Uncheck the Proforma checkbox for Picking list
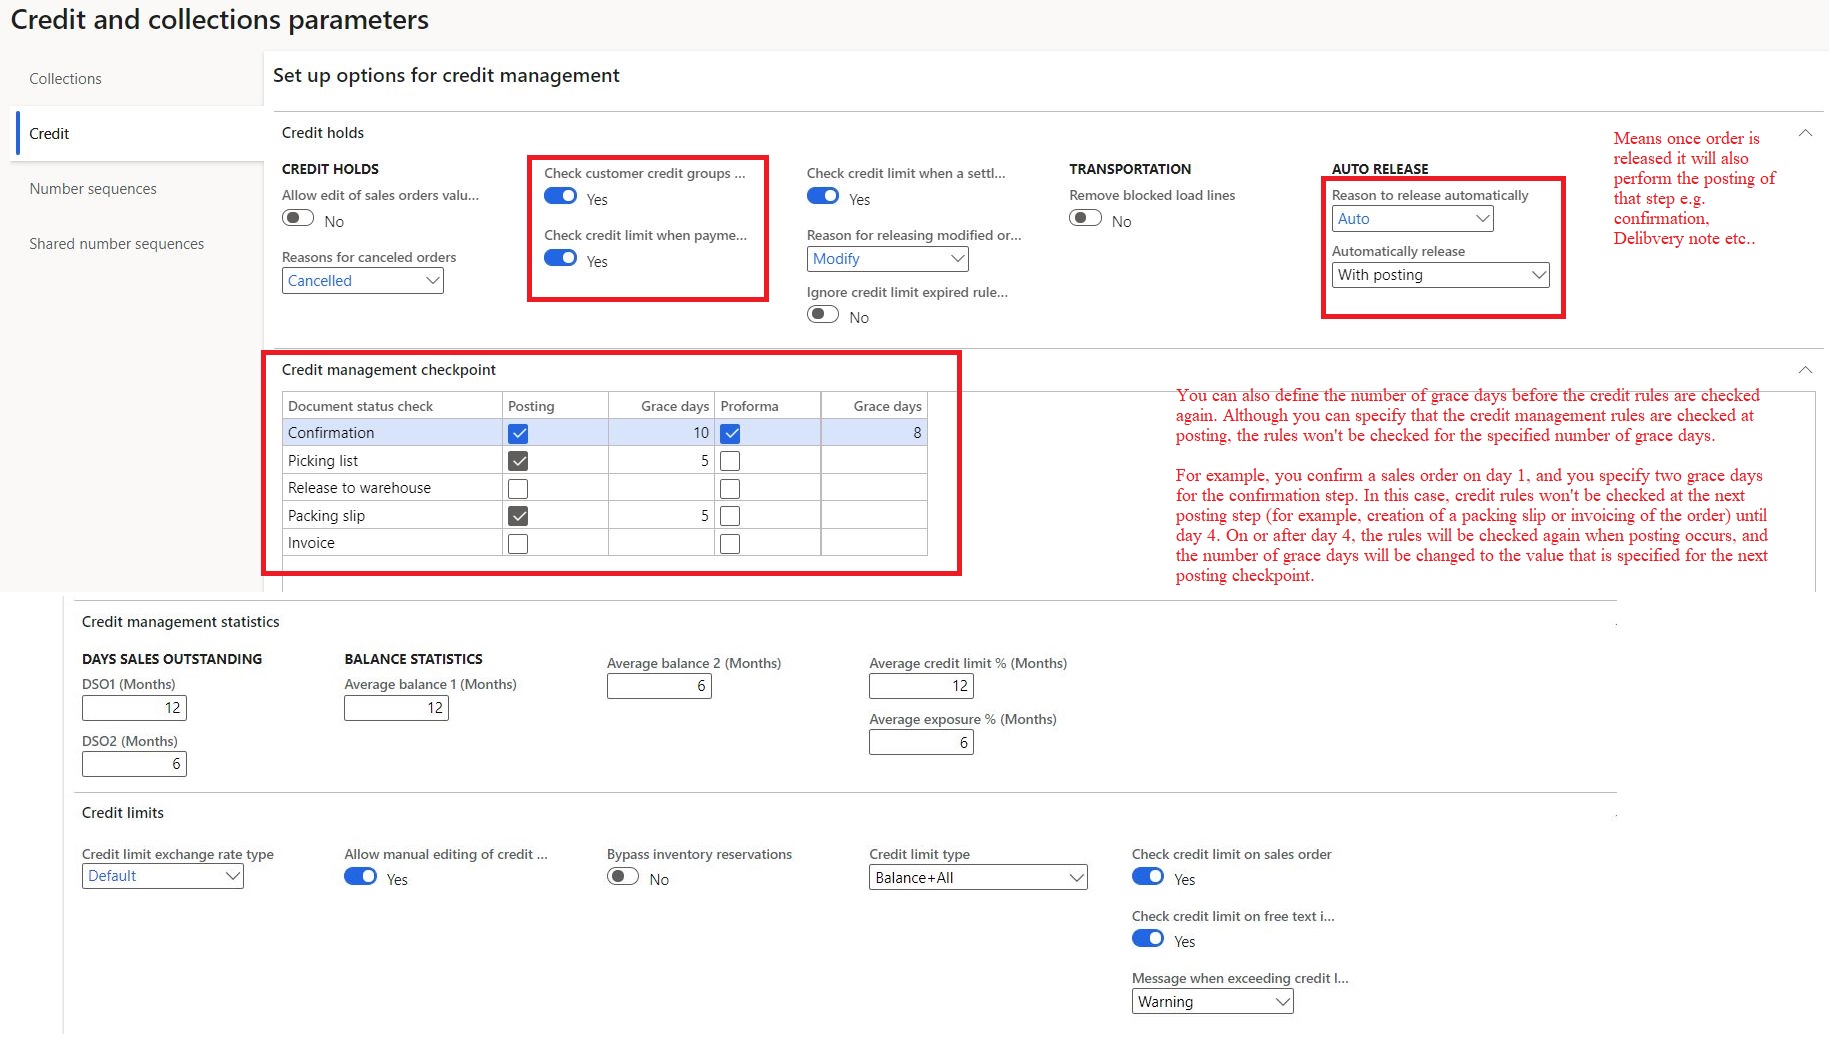This screenshot has width=1829, height=1051. (730, 460)
